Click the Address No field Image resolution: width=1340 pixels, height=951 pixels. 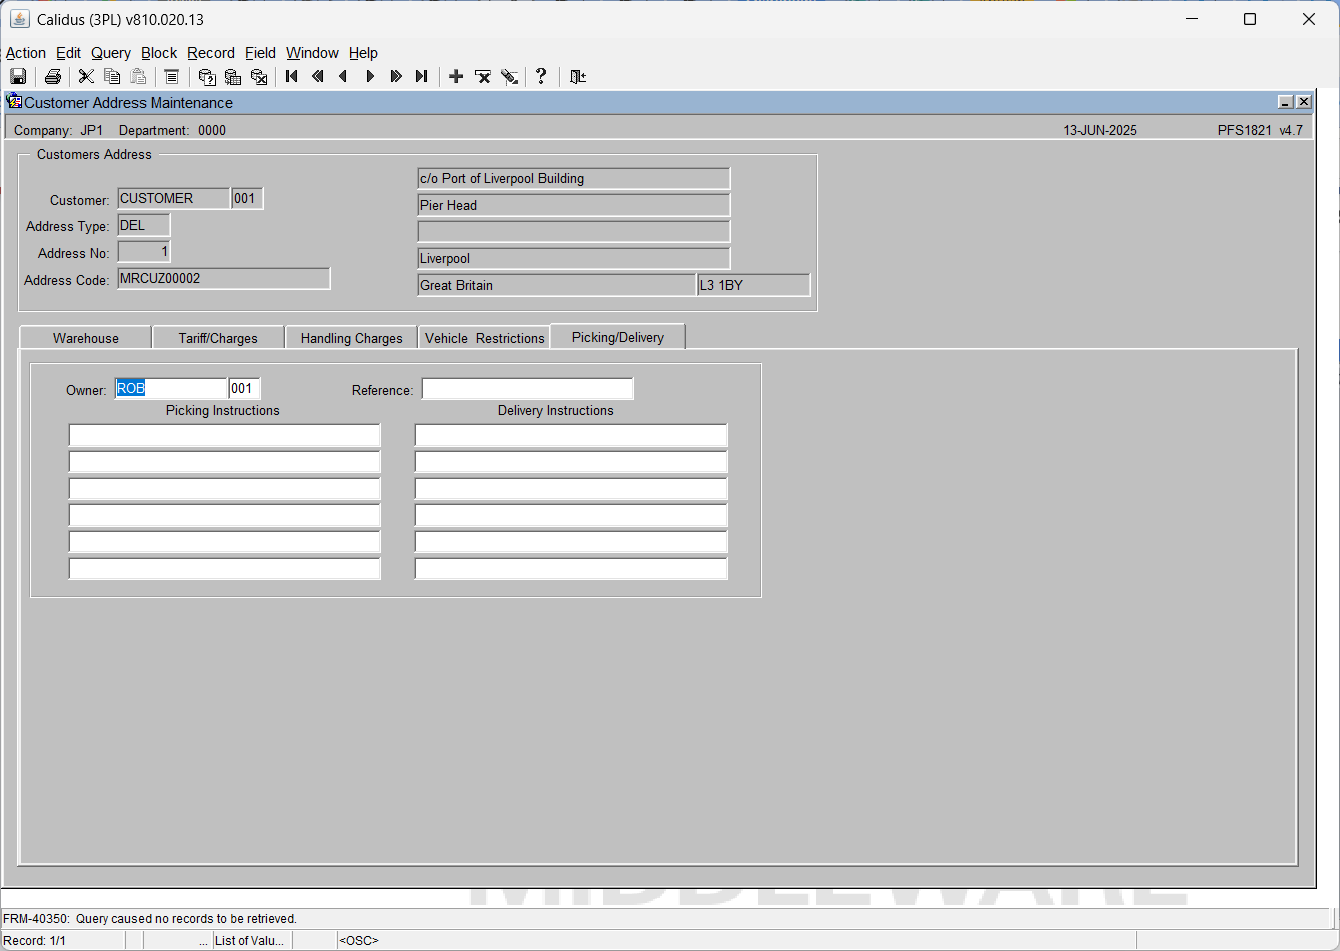144,251
